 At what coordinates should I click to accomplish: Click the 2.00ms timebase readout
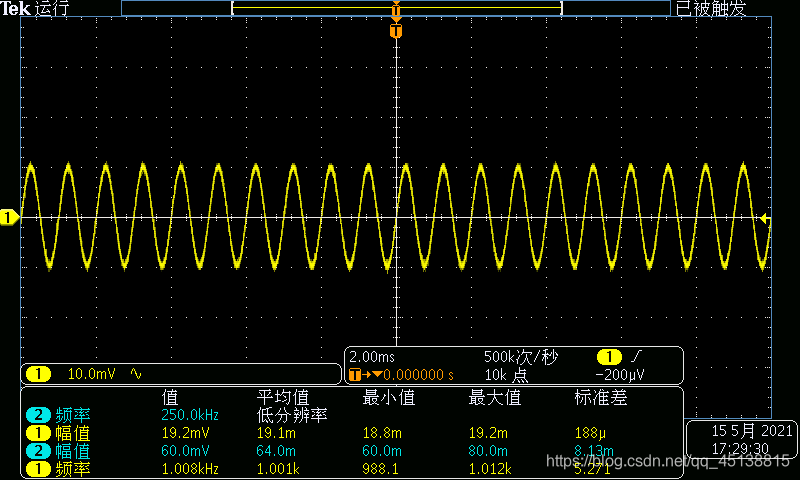tap(372, 357)
